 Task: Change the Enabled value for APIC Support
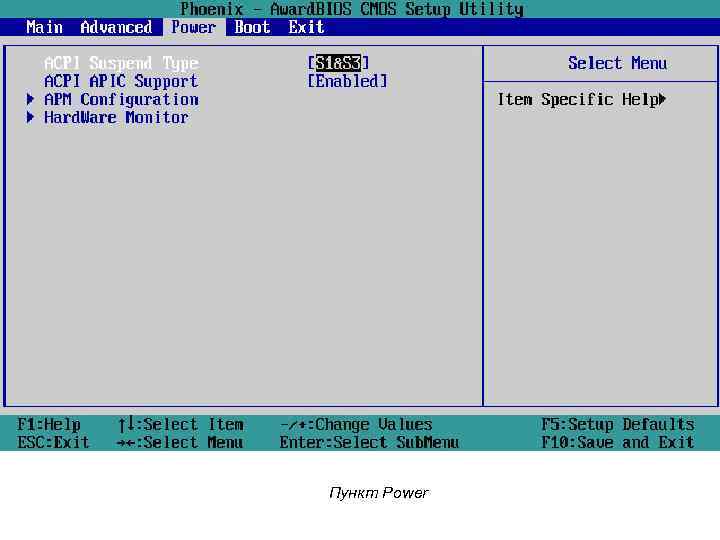pyautogui.click(x=348, y=81)
